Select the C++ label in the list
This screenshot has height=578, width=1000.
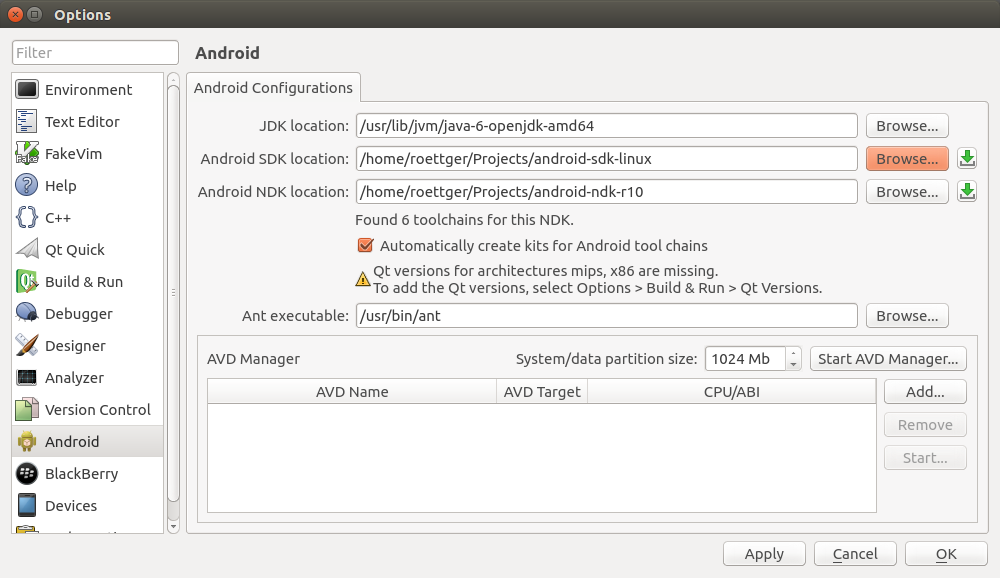(58, 218)
